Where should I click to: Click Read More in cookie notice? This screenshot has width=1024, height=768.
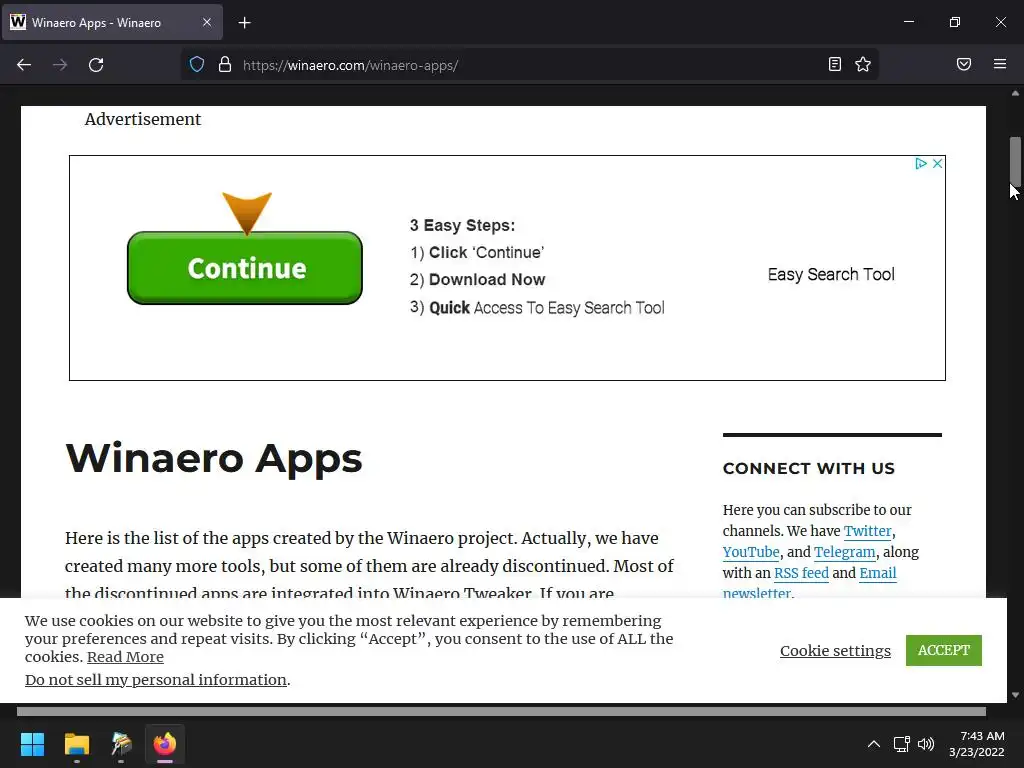[x=125, y=657]
